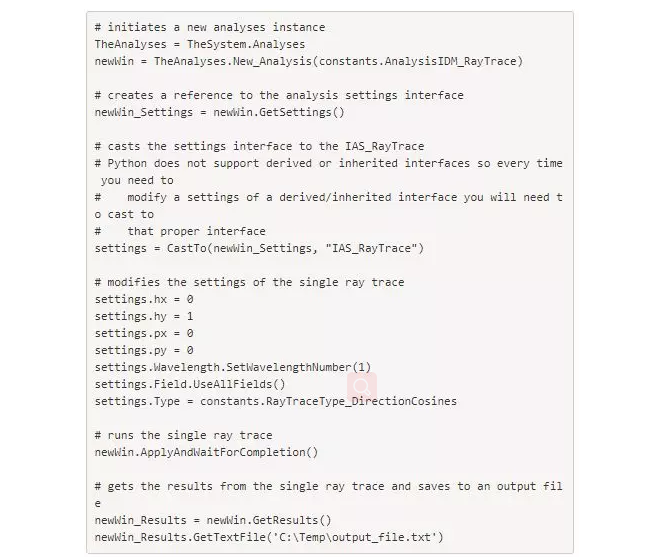Click the 'TheAnalyses = TheSystem.Analyses' code line
Viewport: 664px width, 560px height.
click(200, 44)
